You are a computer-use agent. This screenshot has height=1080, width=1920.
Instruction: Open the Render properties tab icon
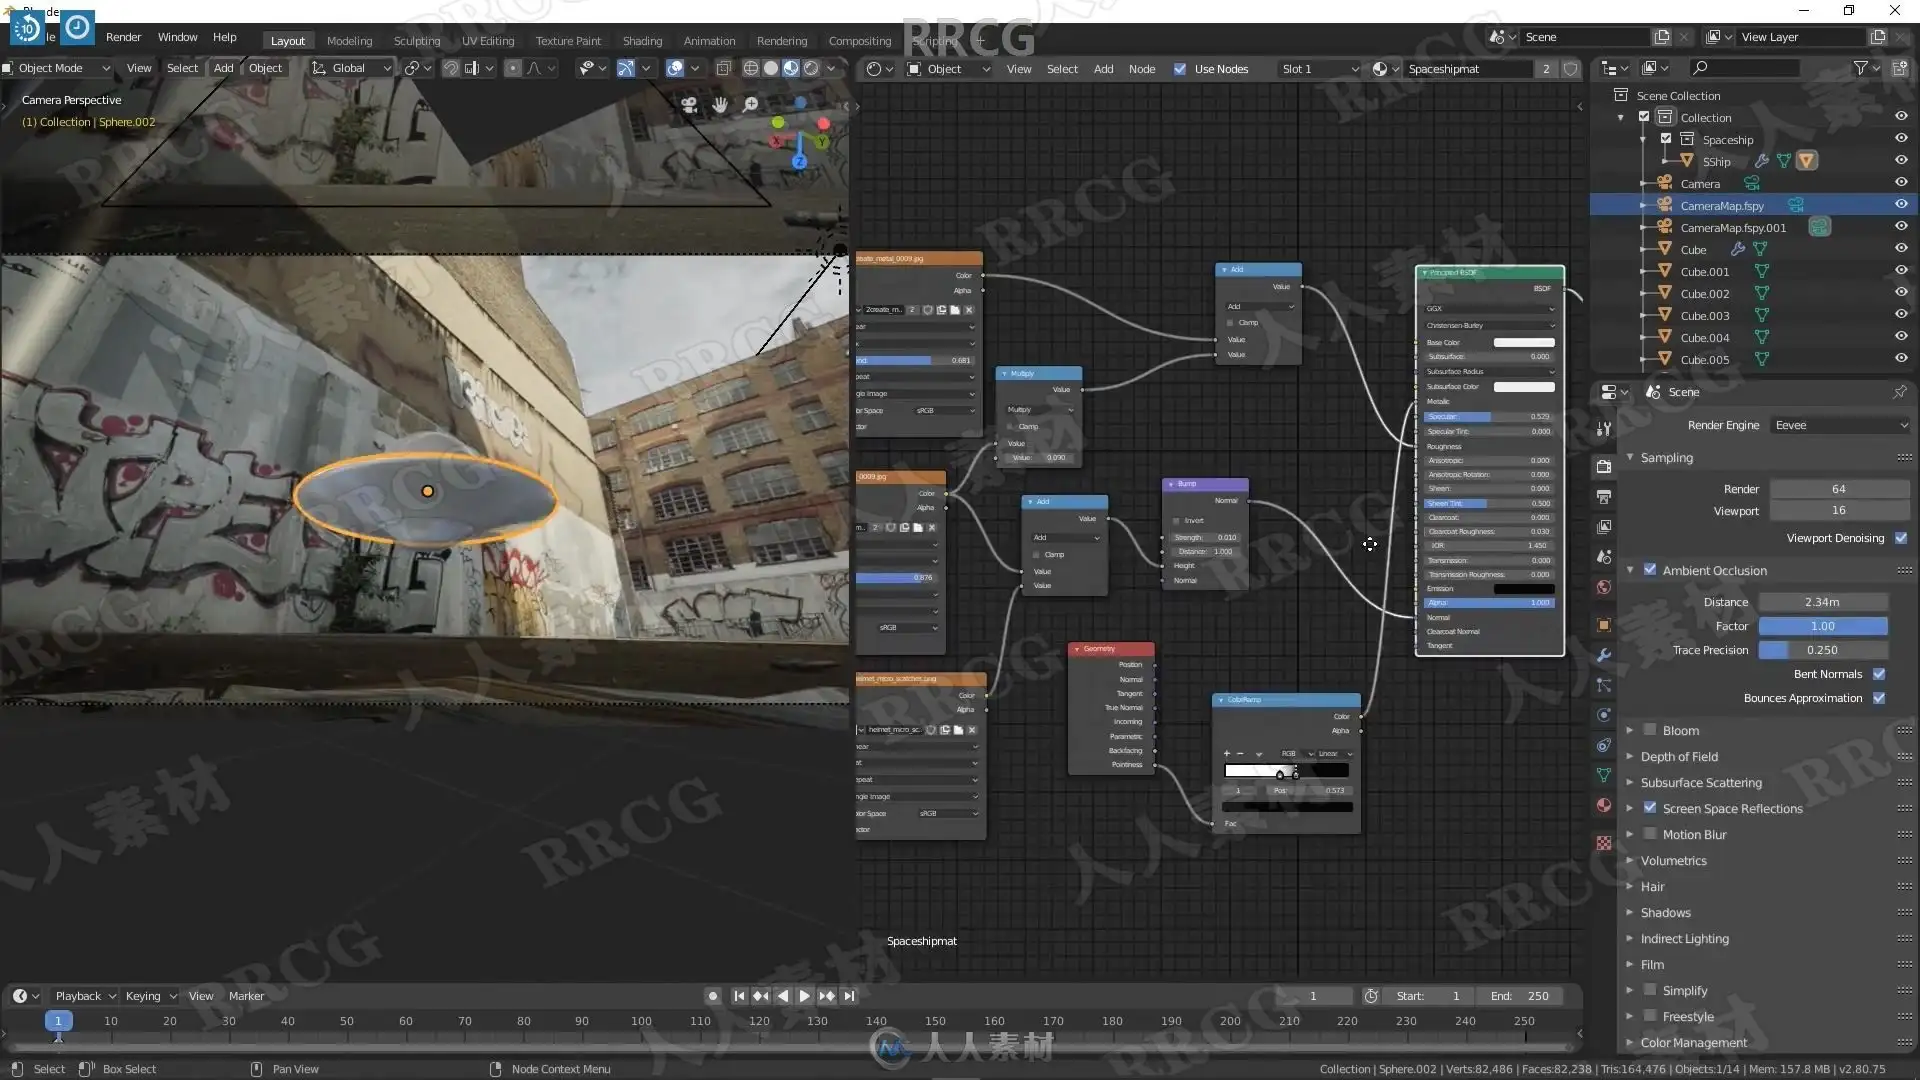(x=1604, y=466)
